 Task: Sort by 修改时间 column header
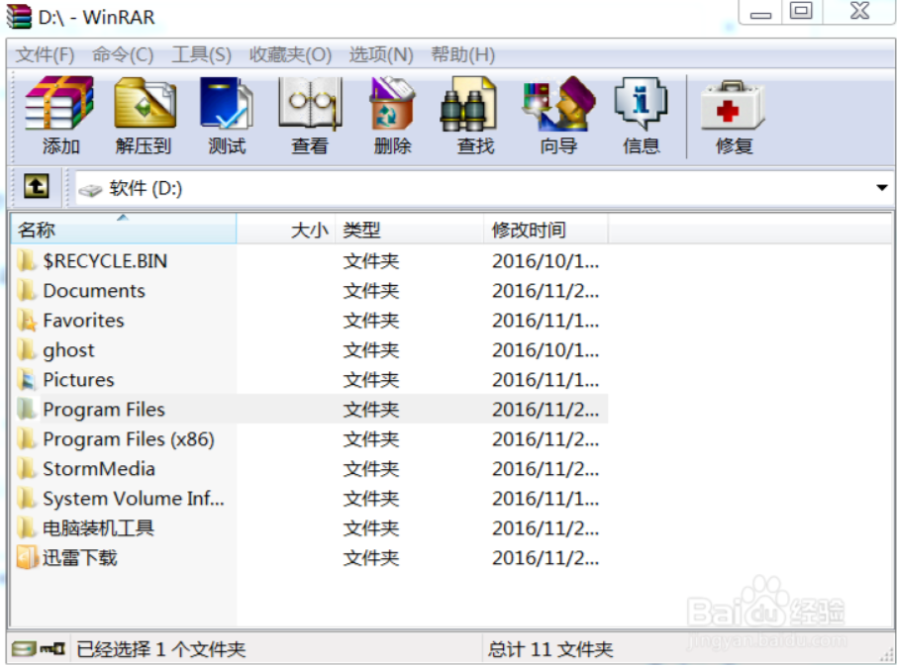pos(545,230)
